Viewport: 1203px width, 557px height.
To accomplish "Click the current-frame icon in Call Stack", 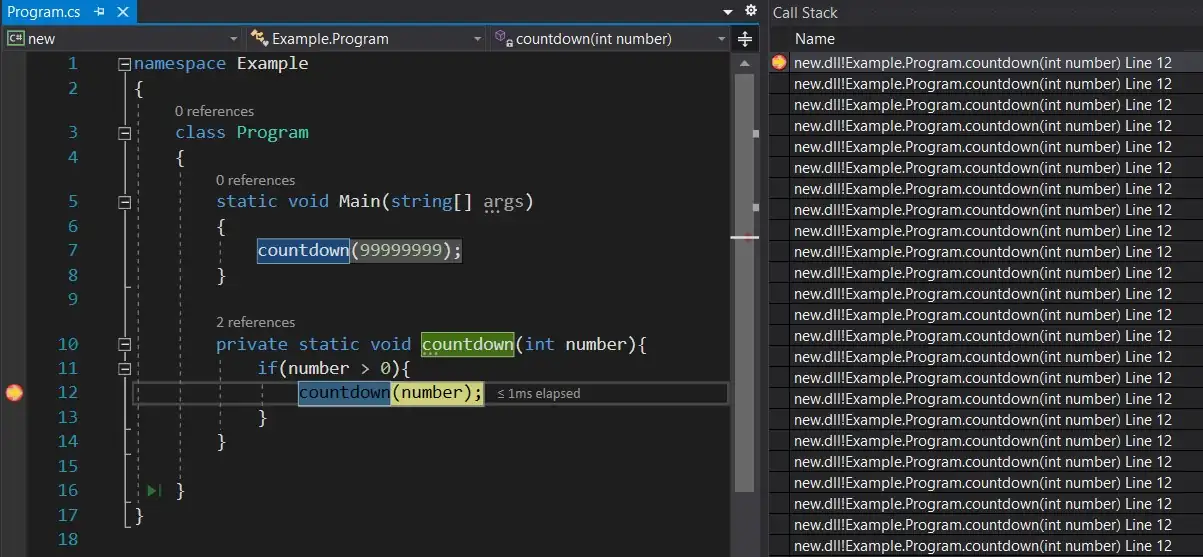I will 779,62.
